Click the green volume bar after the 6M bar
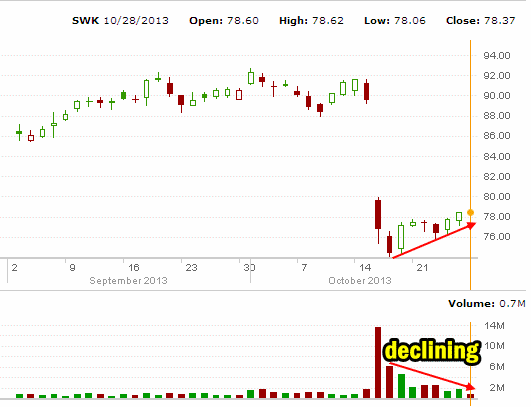The height and width of the screenshot is (407, 531). (x=401, y=386)
